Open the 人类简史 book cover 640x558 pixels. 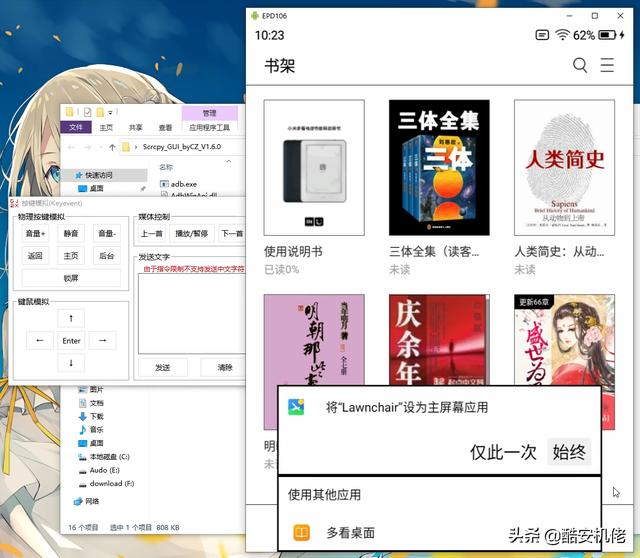pos(564,168)
